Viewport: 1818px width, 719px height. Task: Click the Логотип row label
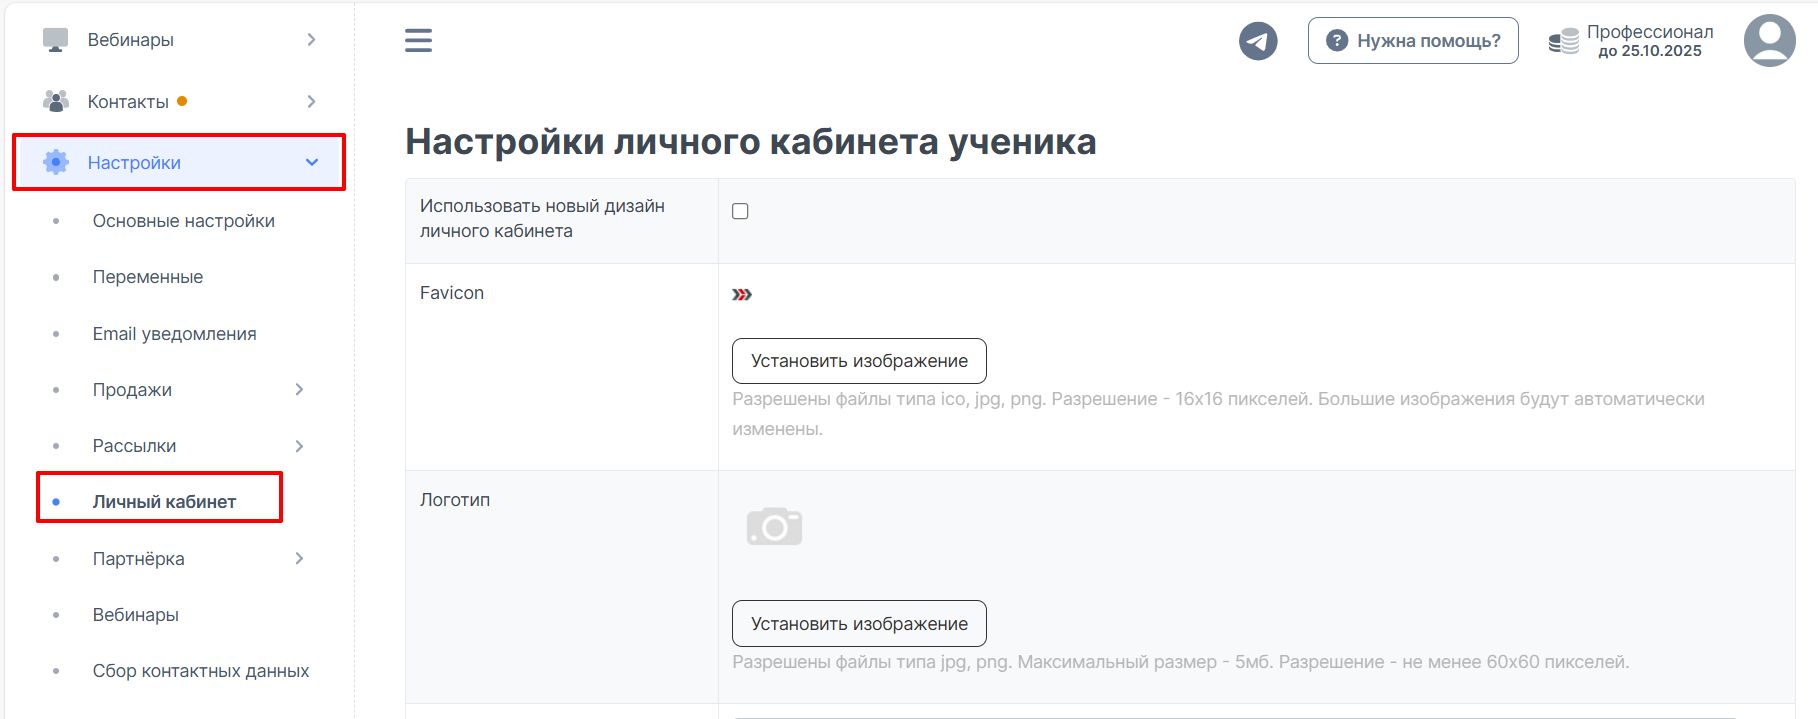[454, 500]
